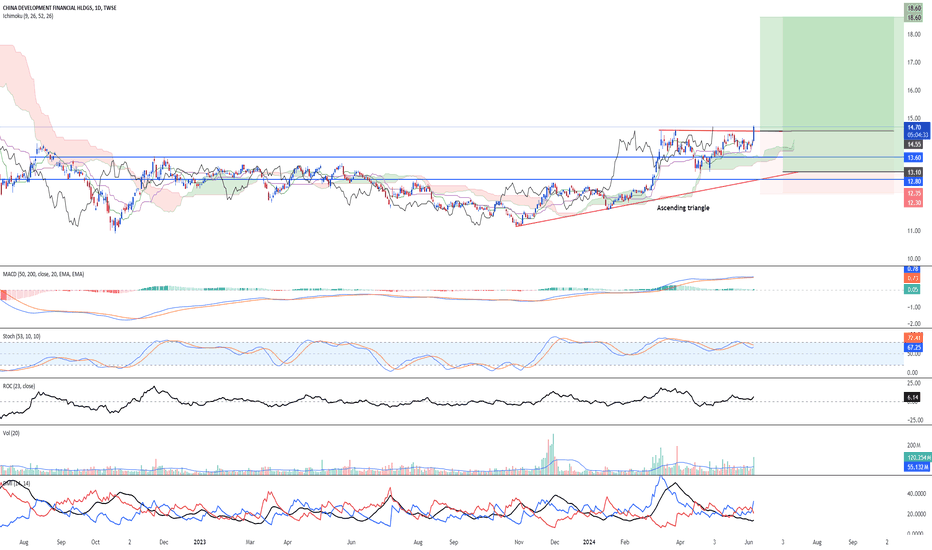
Task: Select the MACD (50, 200, close) indicator legend
Action: click(x=43, y=274)
